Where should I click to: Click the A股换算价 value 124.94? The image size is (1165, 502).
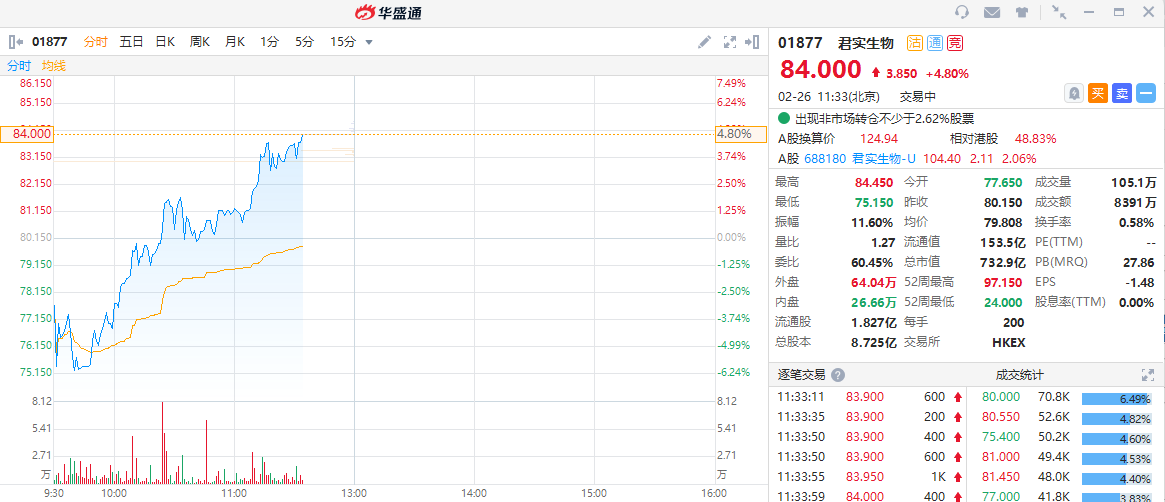point(879,139)
